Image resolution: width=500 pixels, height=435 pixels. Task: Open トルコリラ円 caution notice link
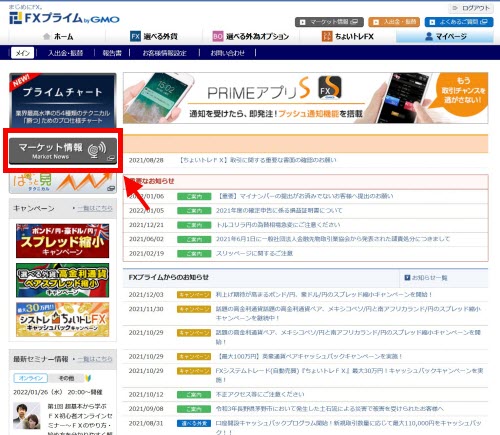[x=278, y=225]
